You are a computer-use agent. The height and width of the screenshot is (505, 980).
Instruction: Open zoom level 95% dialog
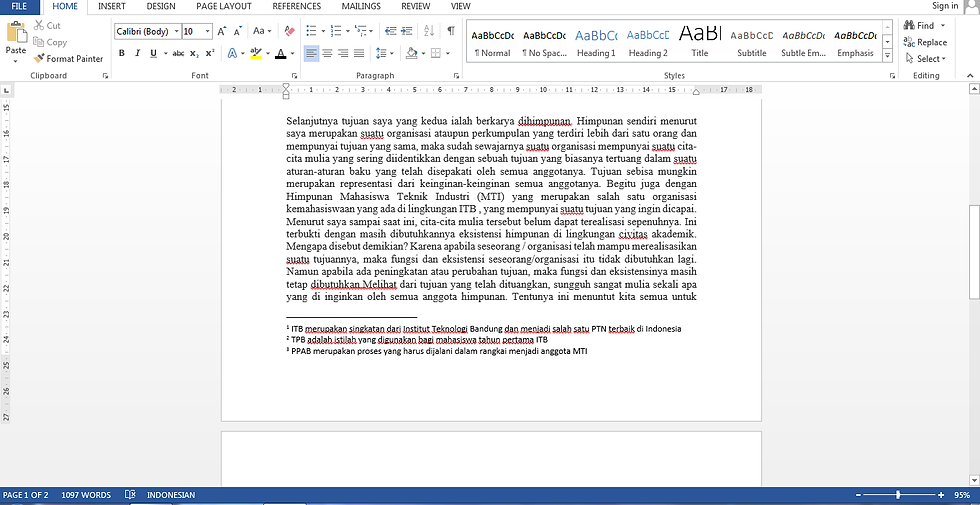pyautogui.click(x=963, y=494)
